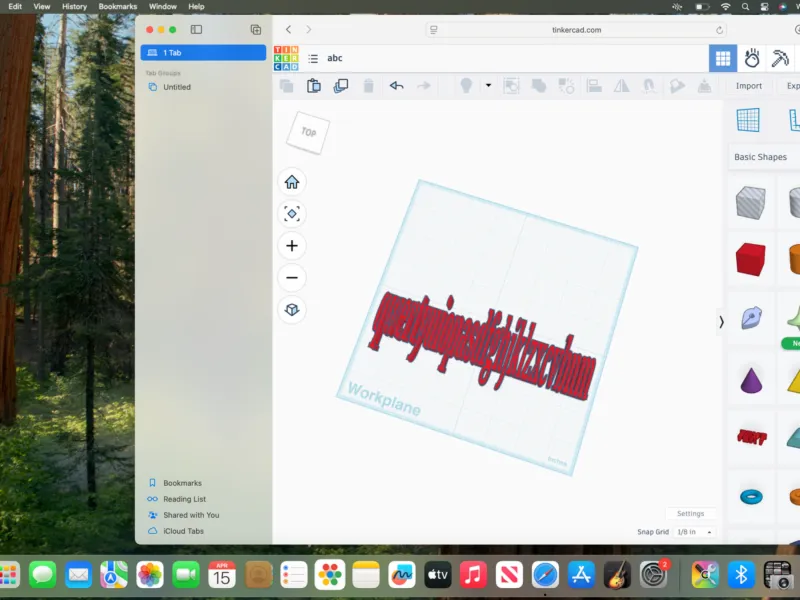The image size is (800, 600).
Task: Click the Group shapes icon
Action: point(539,86)
